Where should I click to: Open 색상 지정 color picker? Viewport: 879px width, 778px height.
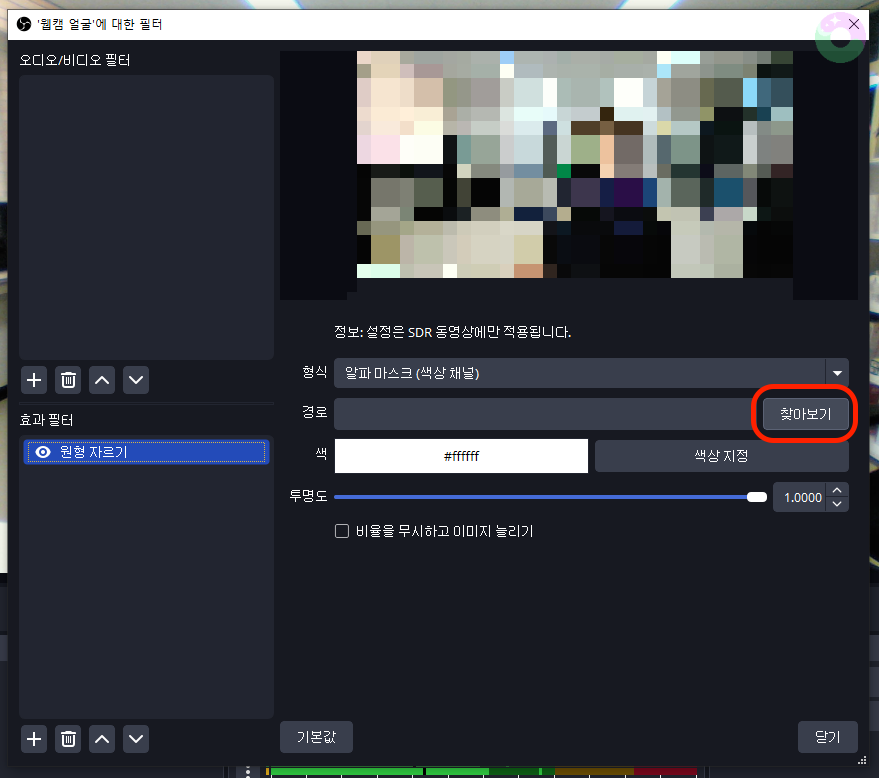coord(721,456)
